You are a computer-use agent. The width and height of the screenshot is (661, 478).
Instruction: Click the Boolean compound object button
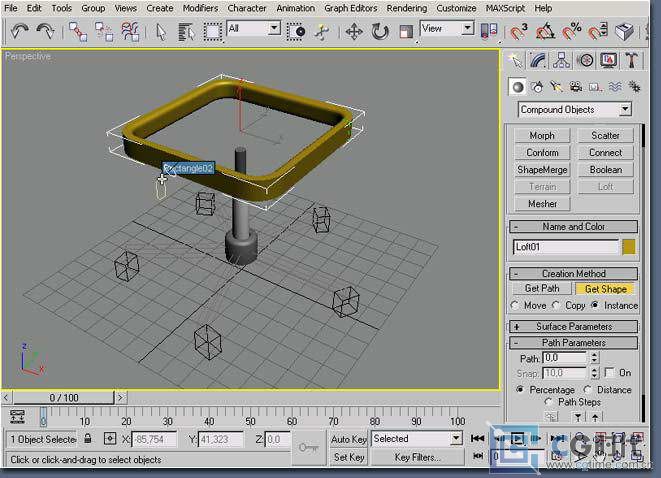pyautogui.click(x=605, y=169)
